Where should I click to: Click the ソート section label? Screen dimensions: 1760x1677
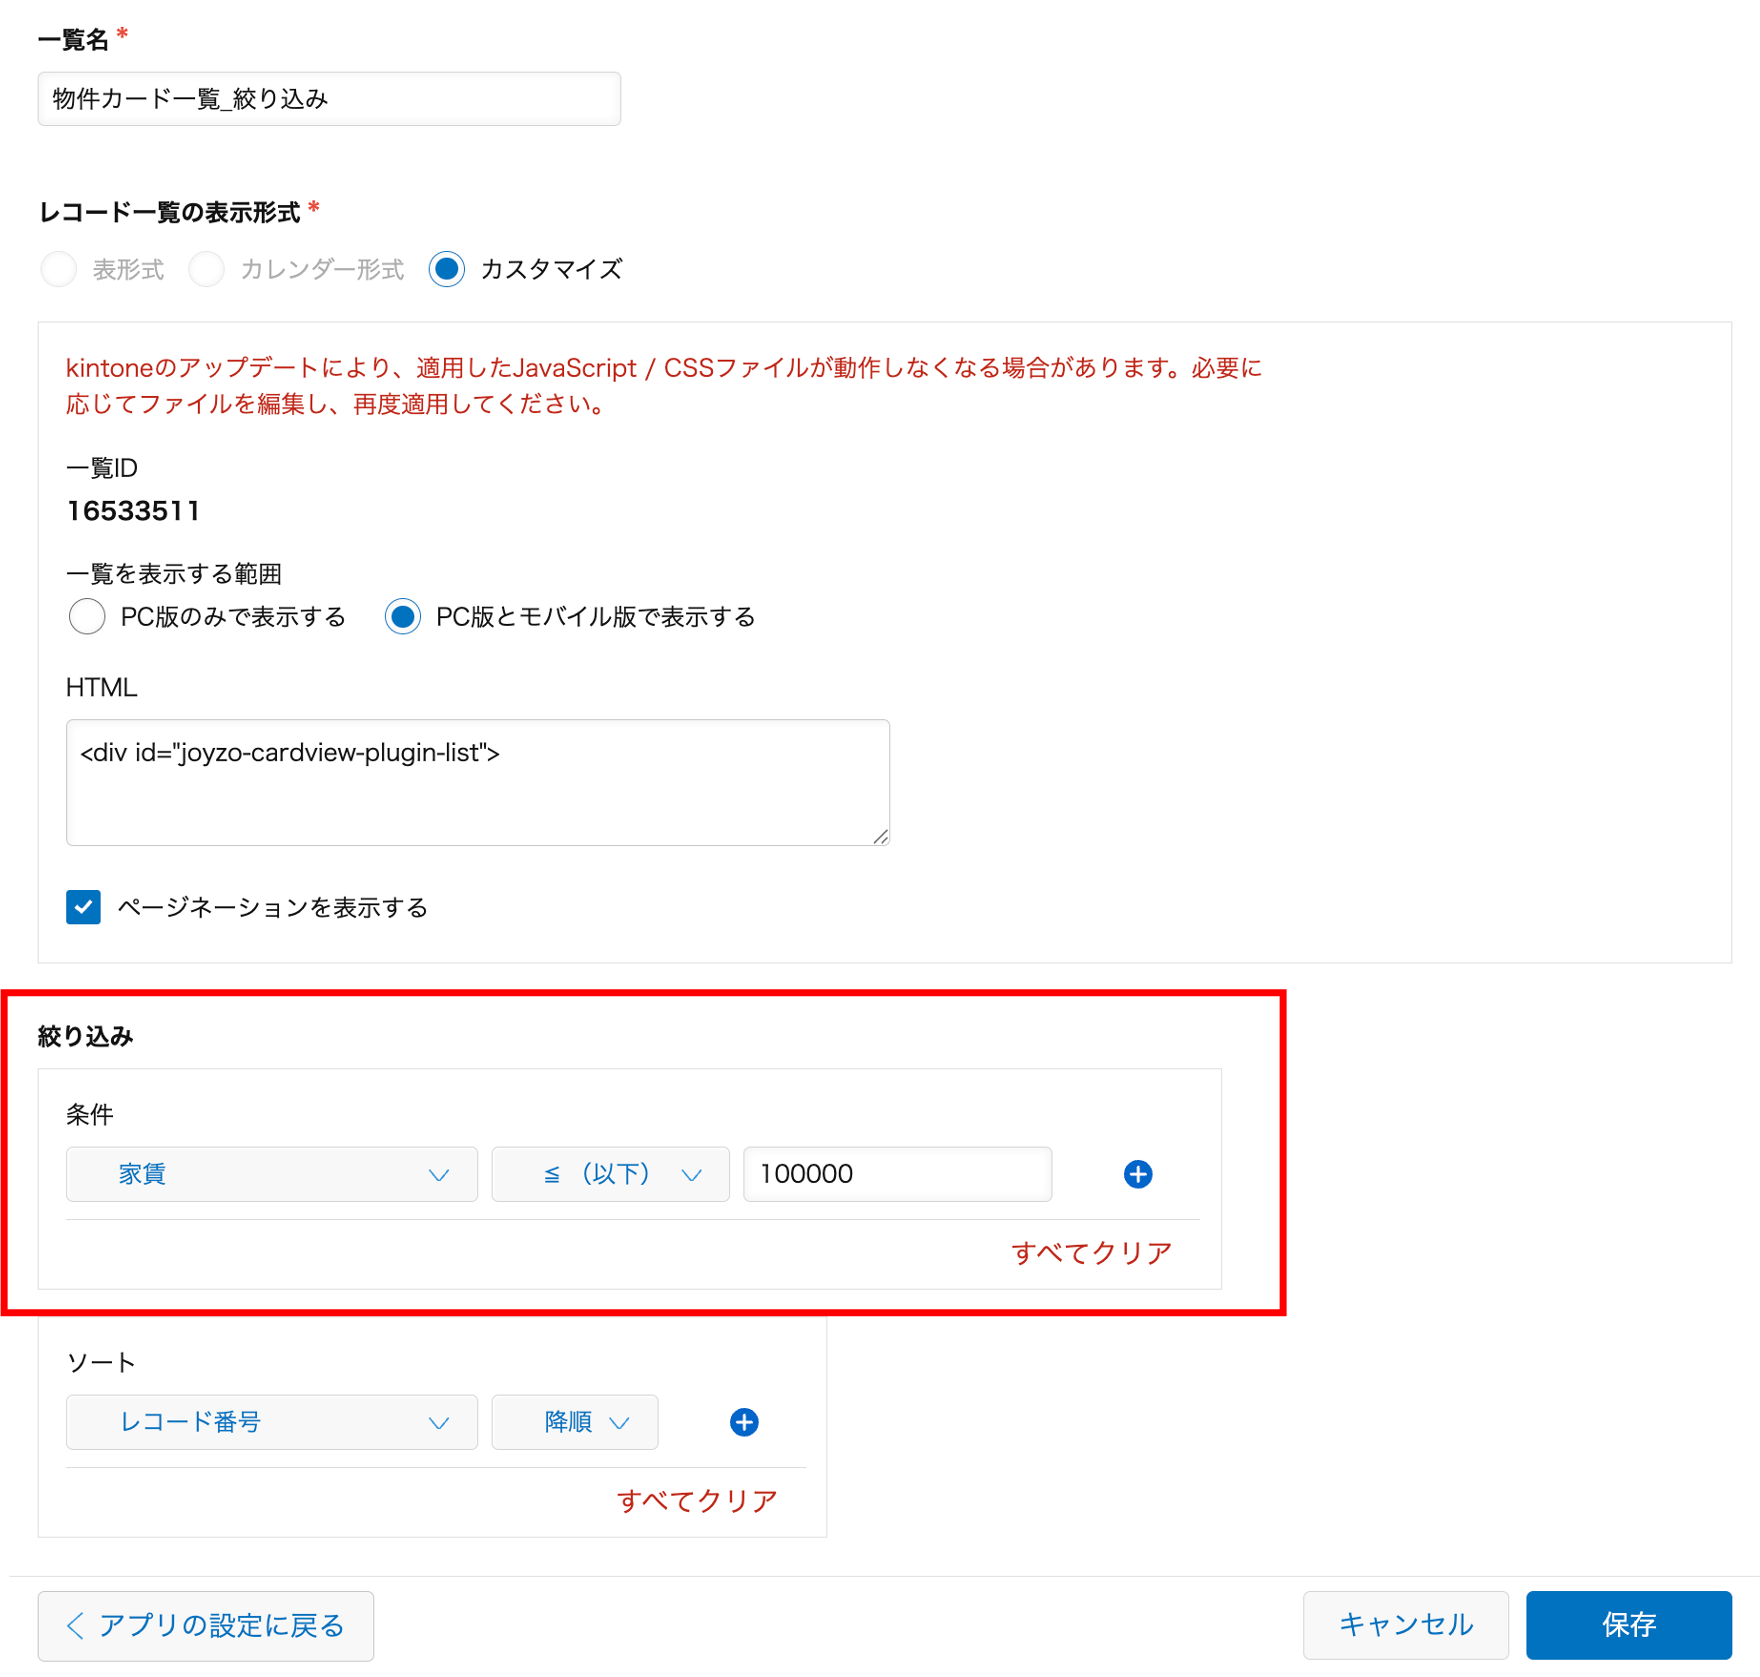point(101,1363)
